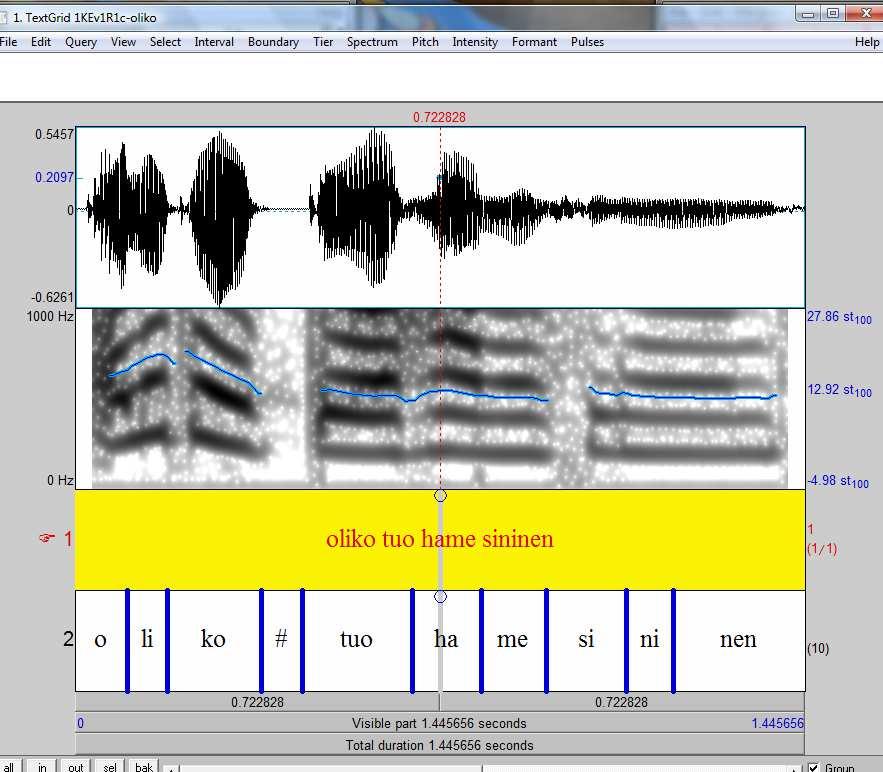
Task: Open the Query menu
Action: tap(81, 42)
